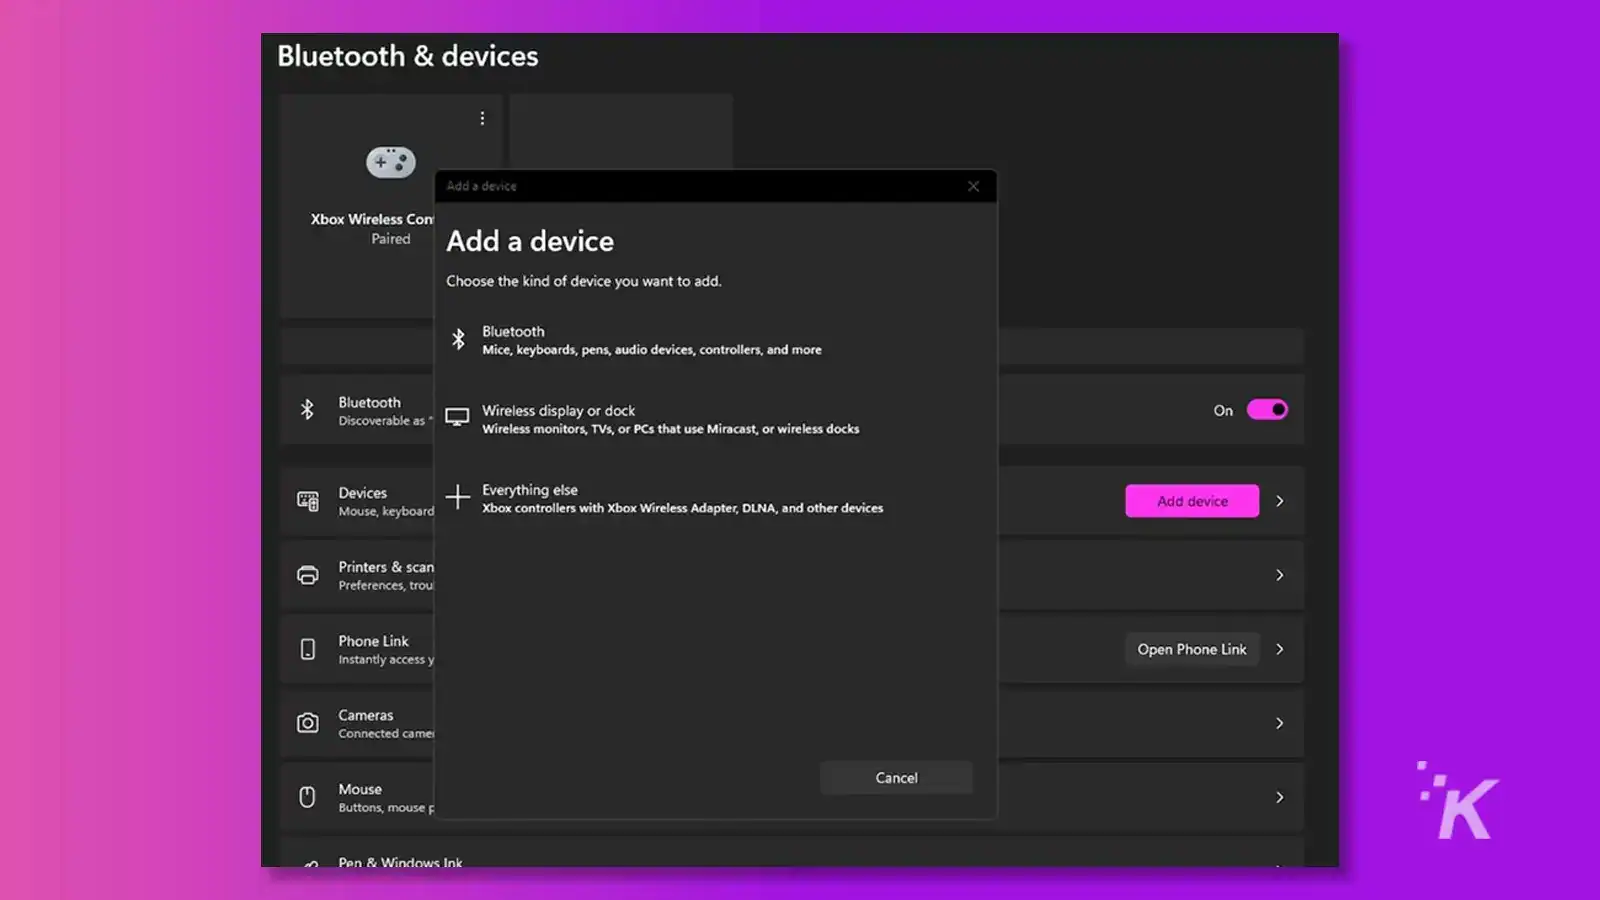The width and height of the screenshot is (1600, 900).
Task: Open the Mouse settings row label
Action: tap(360, 789)
